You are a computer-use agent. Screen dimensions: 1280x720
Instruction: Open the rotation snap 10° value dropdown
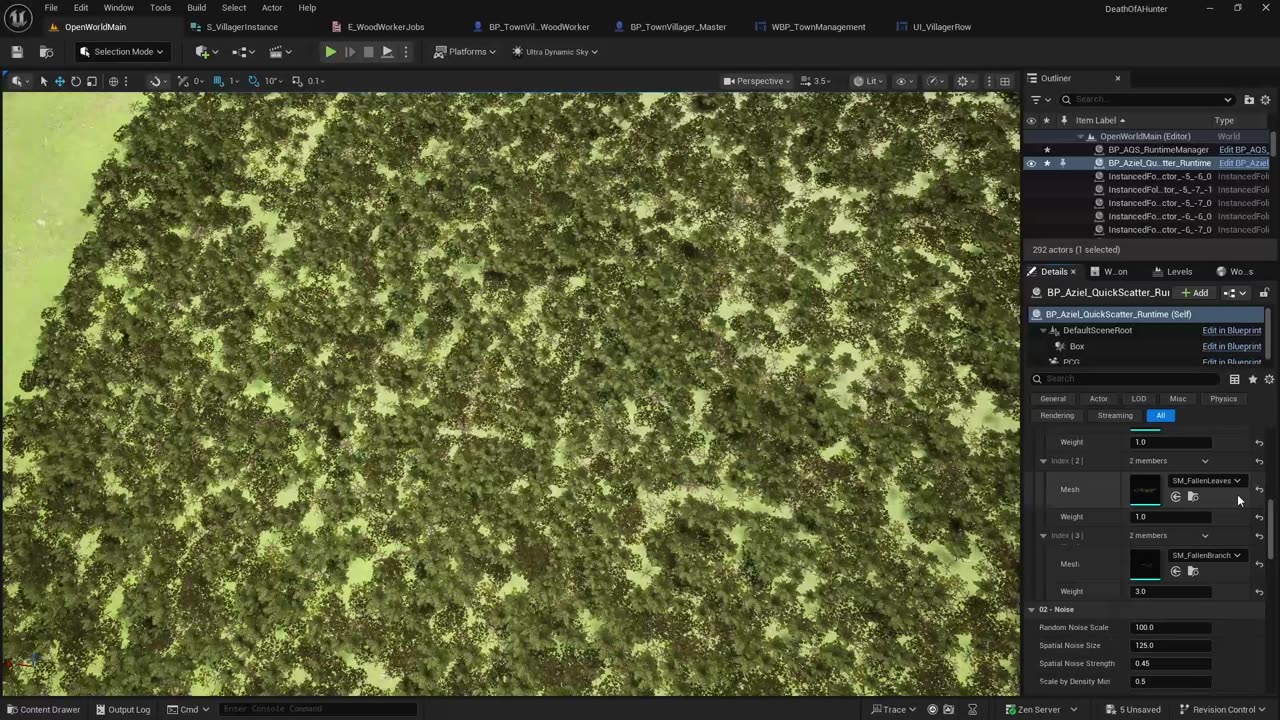(273, 81)
